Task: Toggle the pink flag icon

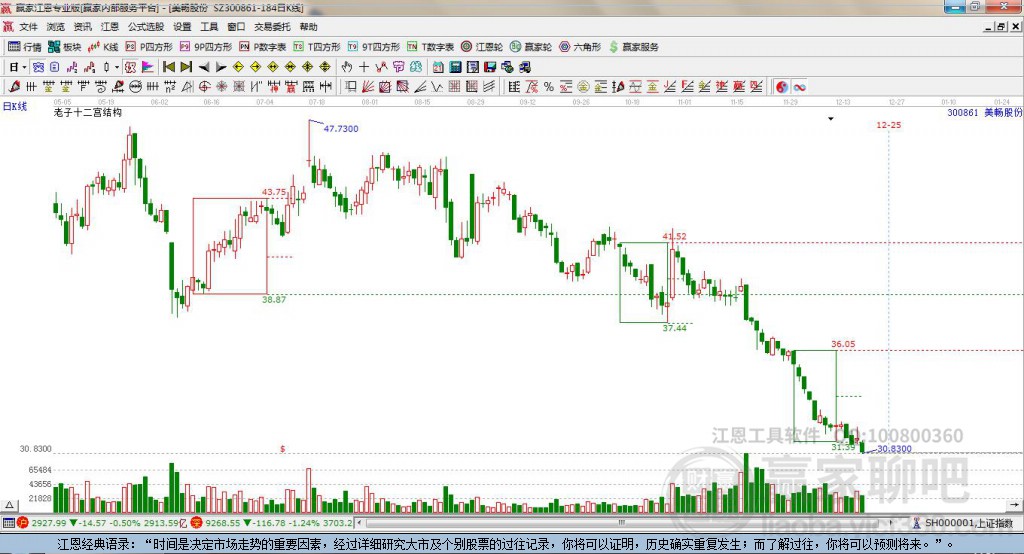Action: click(148, 67)
